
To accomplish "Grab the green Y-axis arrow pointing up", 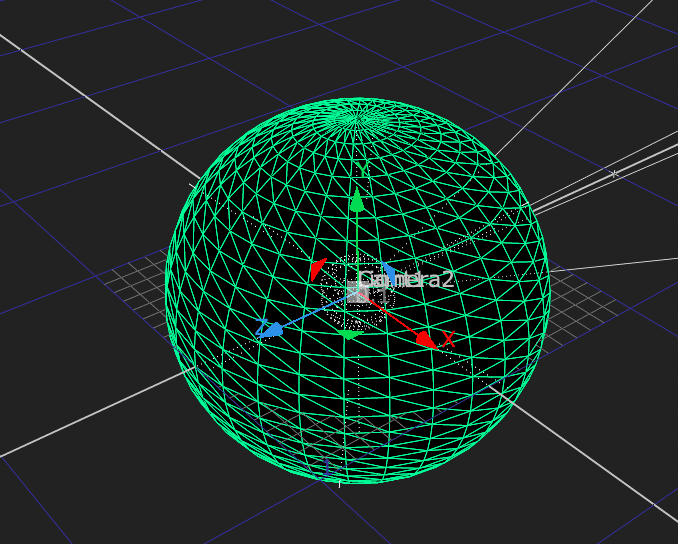I will [x=356, y=201].
